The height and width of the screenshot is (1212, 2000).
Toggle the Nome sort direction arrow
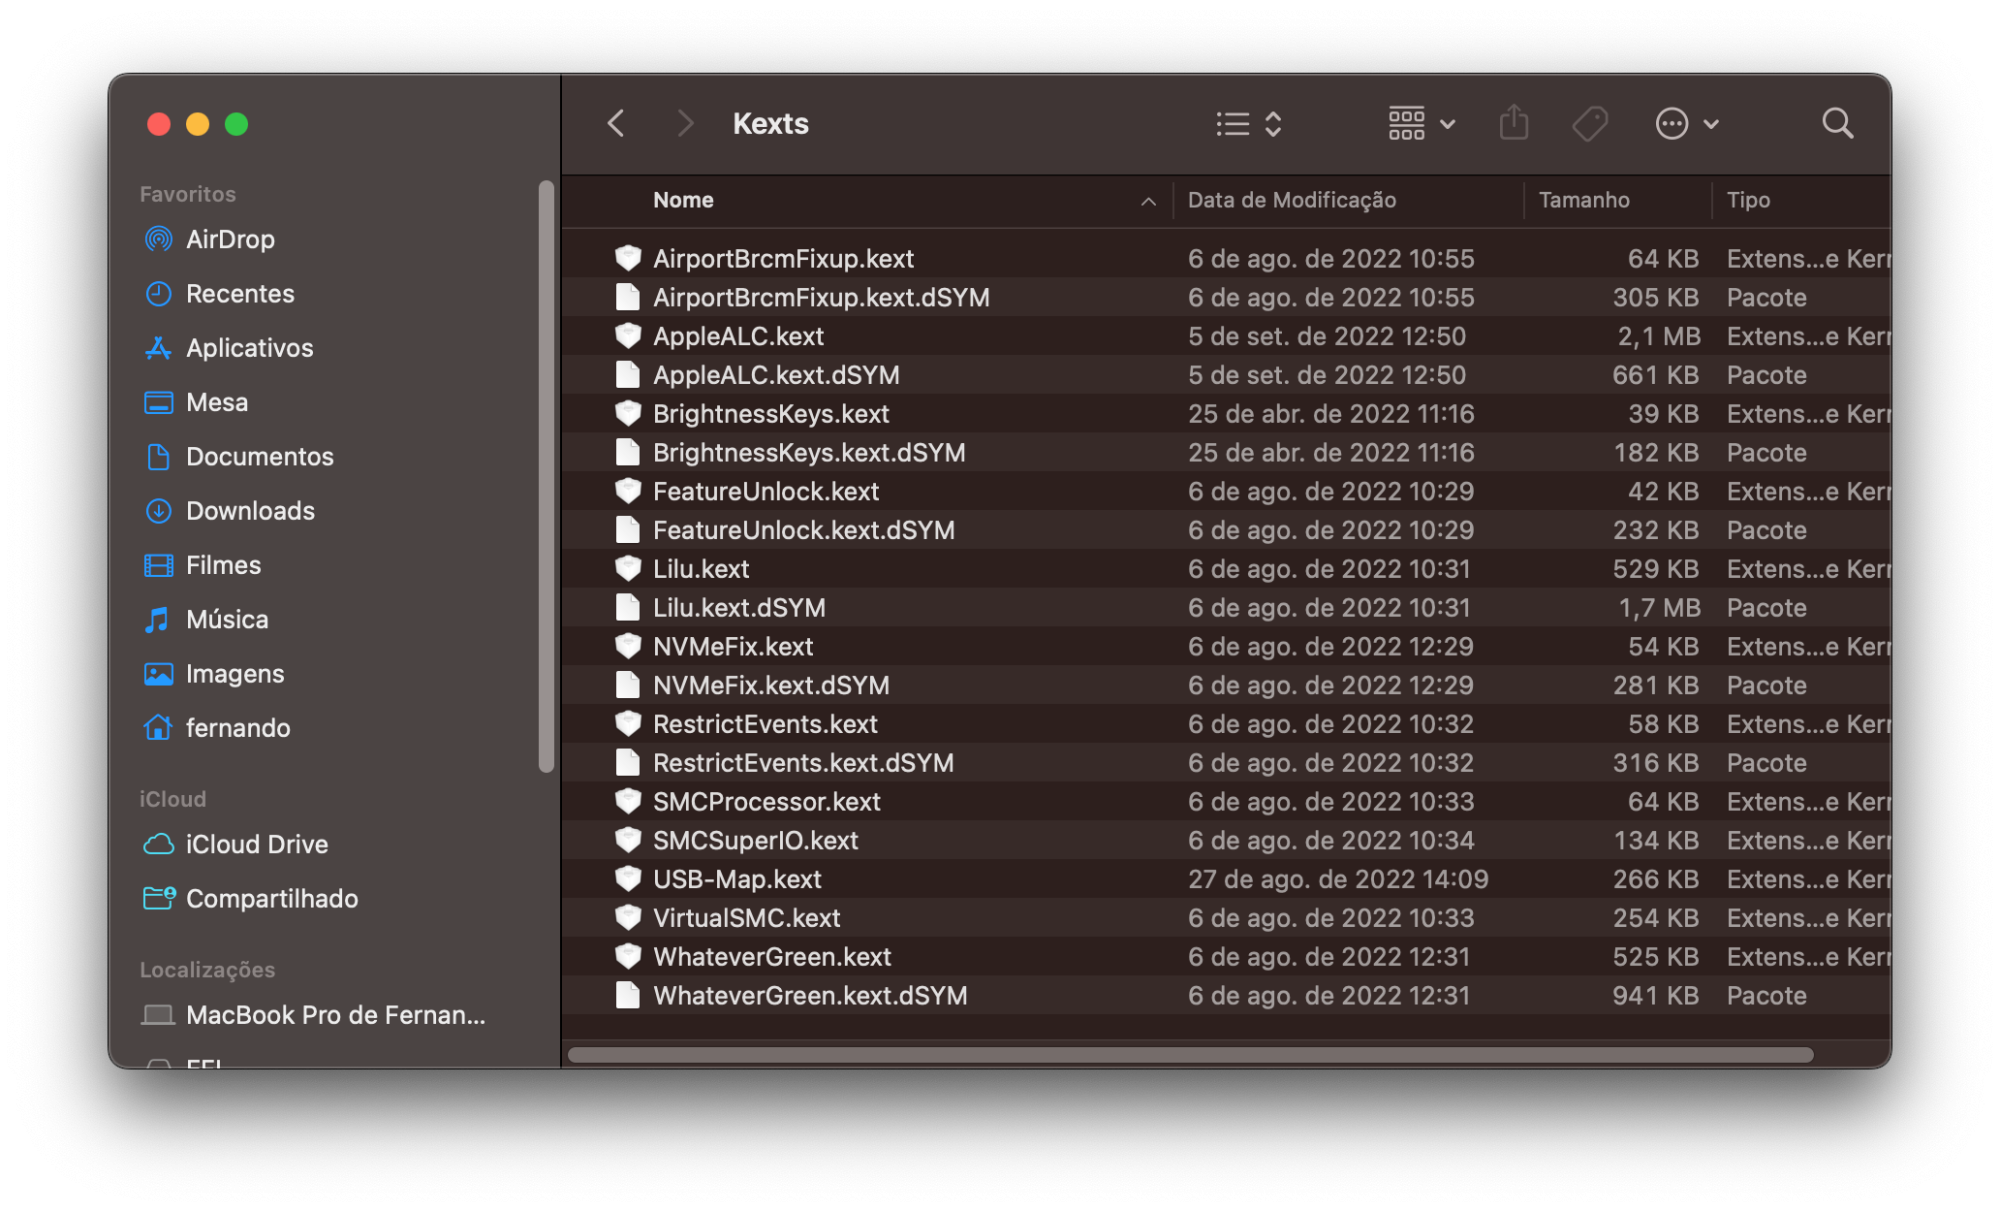tap(1148, 201)
